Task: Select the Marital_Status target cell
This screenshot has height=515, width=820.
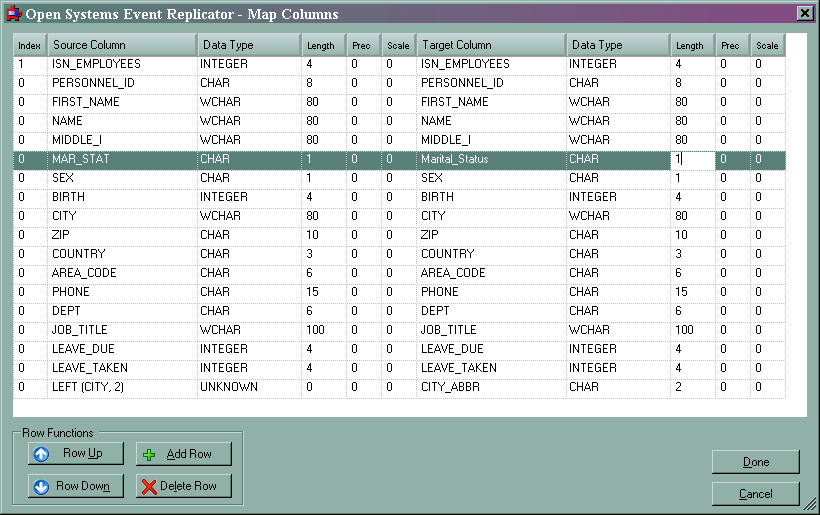Action: pyautogui.click(x=491, y=159)
